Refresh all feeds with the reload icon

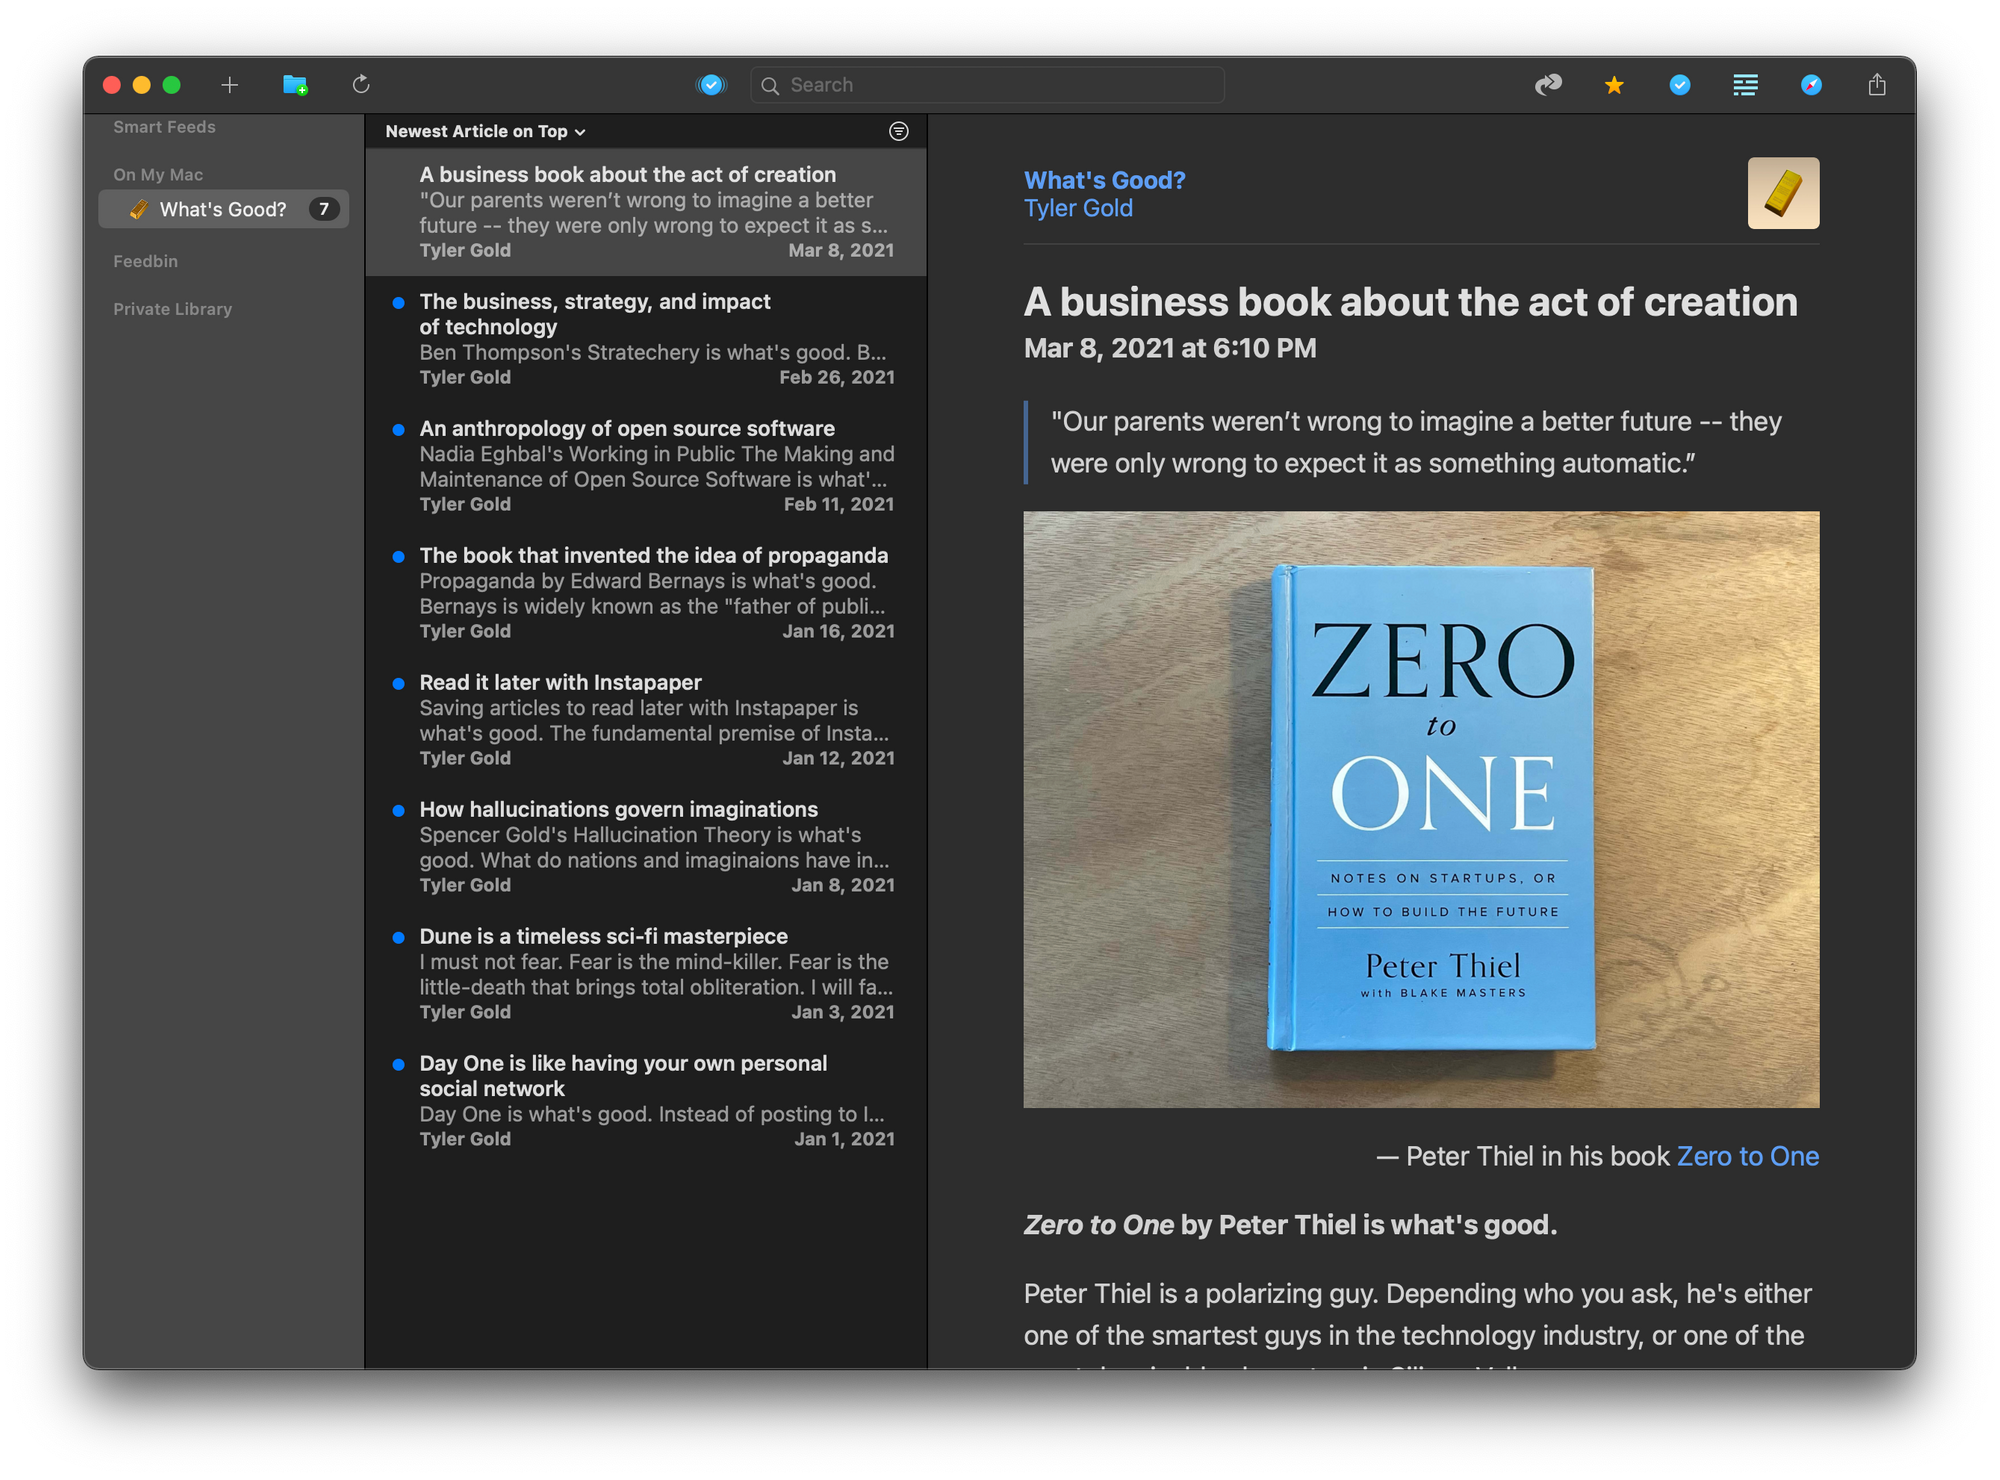[x=361, y=85]
